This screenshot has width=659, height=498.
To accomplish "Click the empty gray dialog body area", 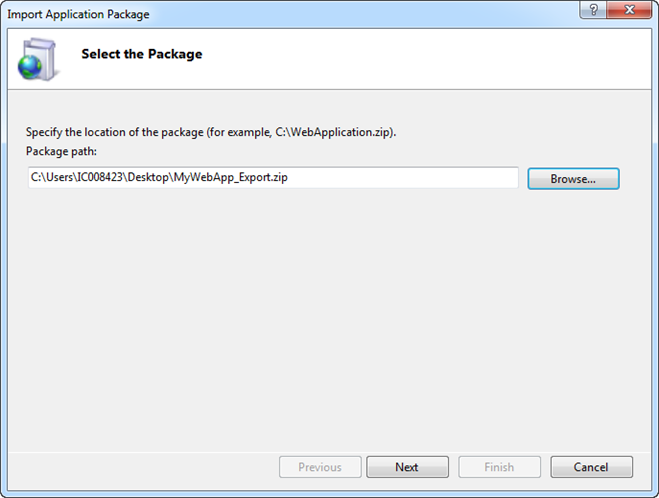I will pos(320,320).
